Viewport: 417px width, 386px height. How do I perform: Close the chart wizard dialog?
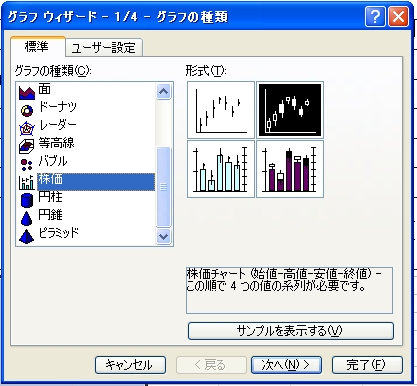pos(398,17)
